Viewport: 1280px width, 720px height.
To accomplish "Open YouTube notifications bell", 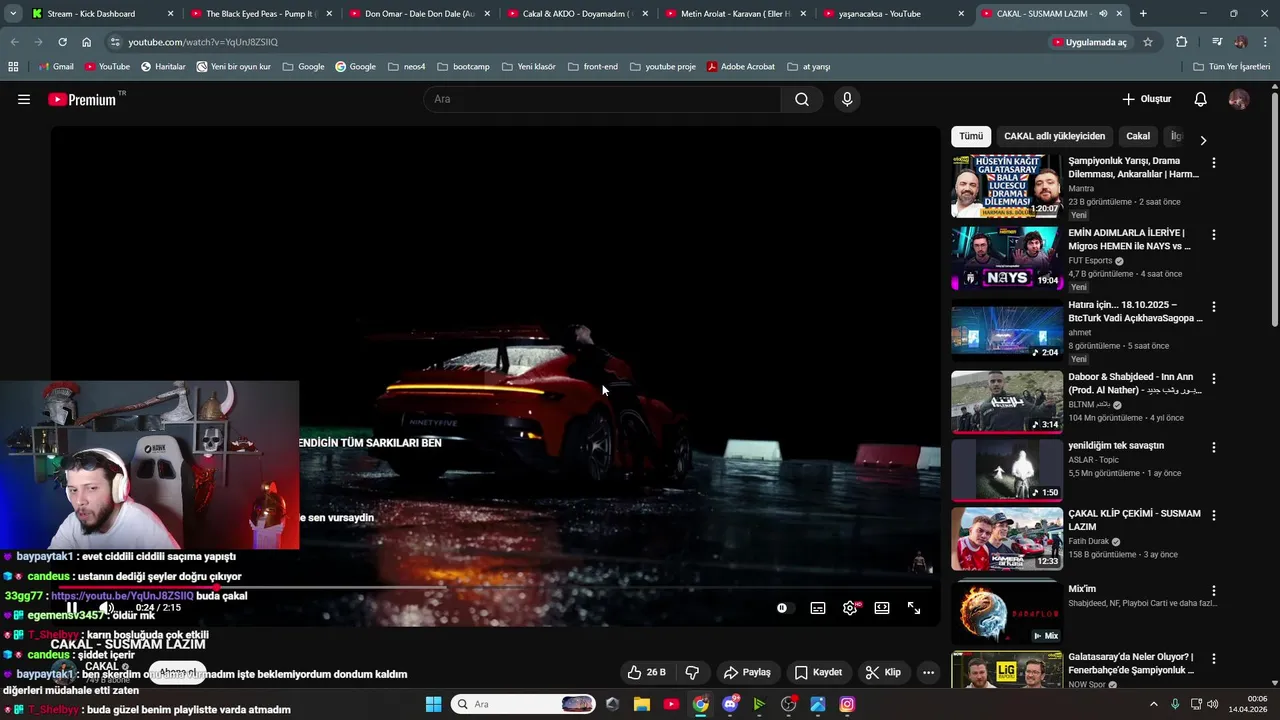I will [1201, 99].
